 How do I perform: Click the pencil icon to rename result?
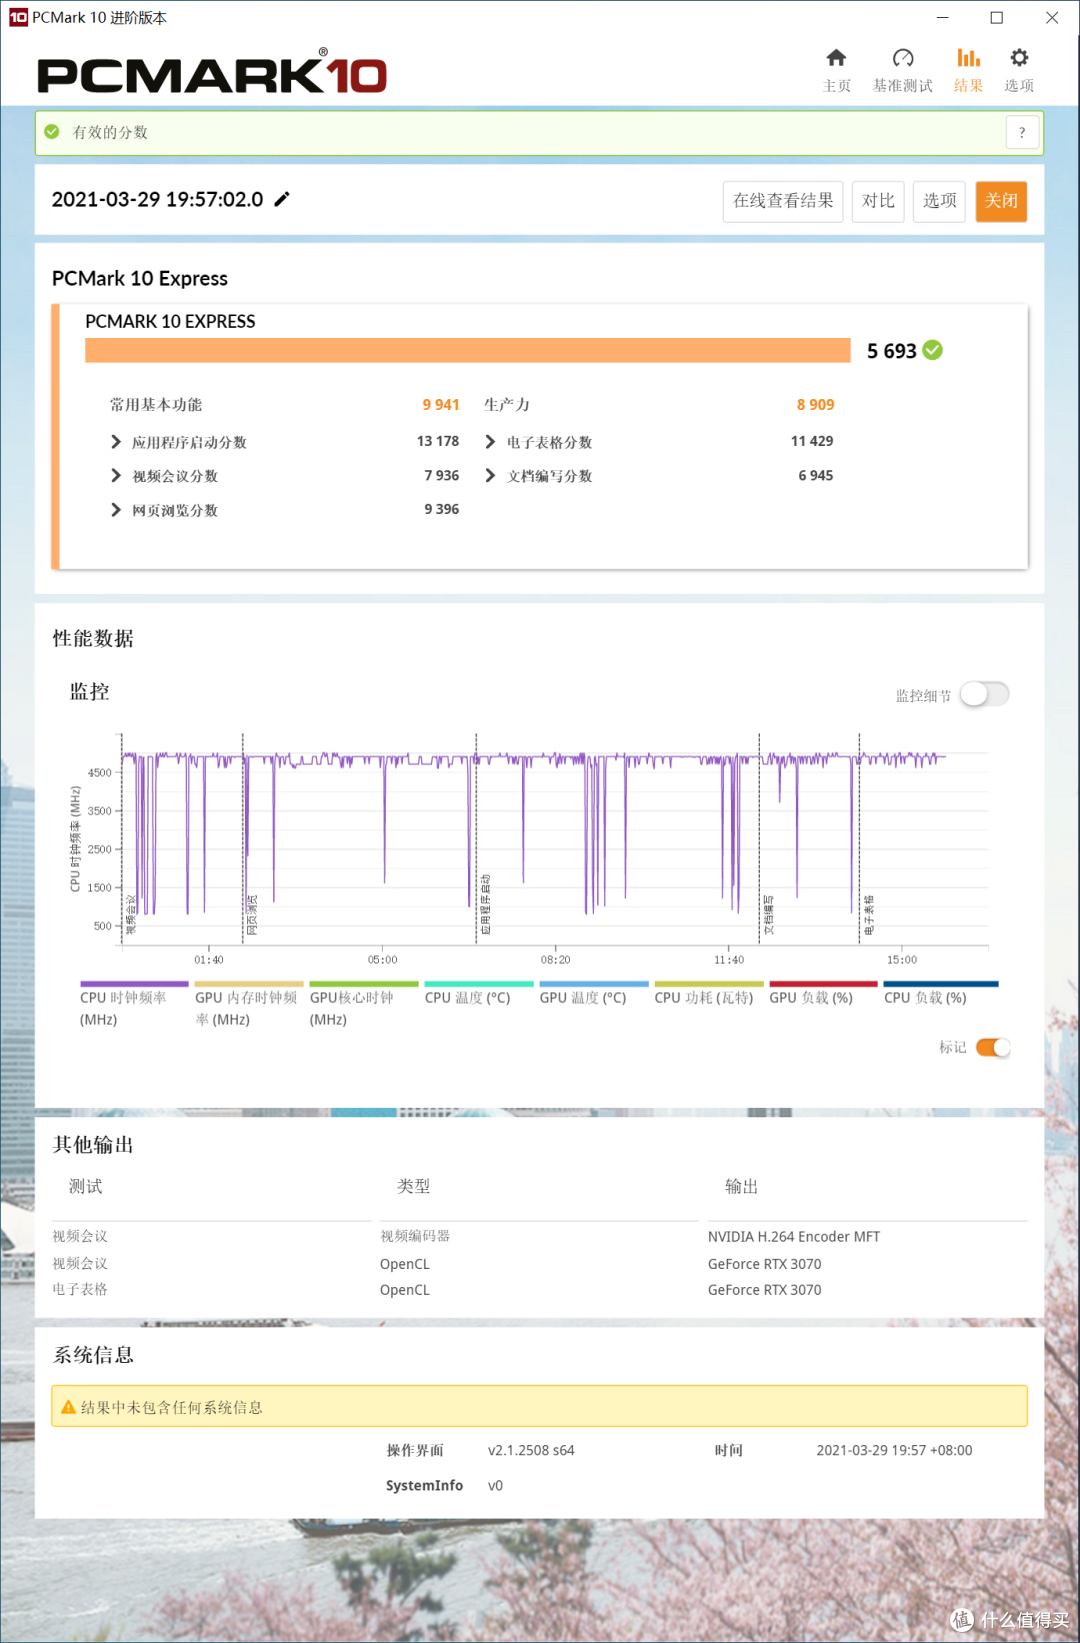click(282, 199)
